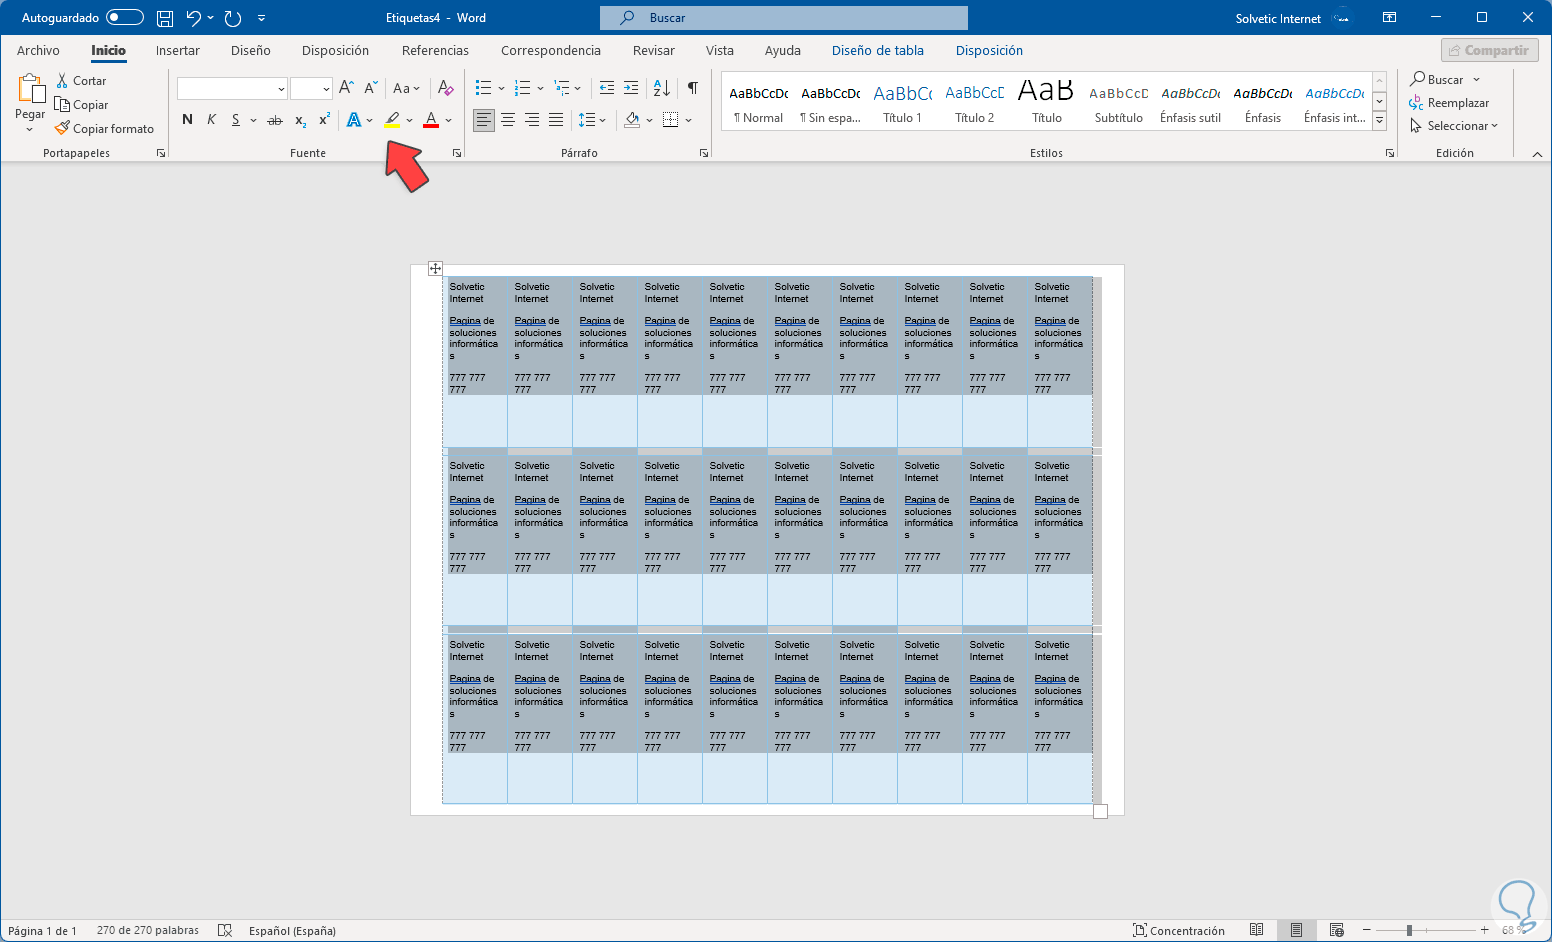This screenshot has width=1552, height=942.
Task: Sort the selected table content
Action: pos(662,88)
